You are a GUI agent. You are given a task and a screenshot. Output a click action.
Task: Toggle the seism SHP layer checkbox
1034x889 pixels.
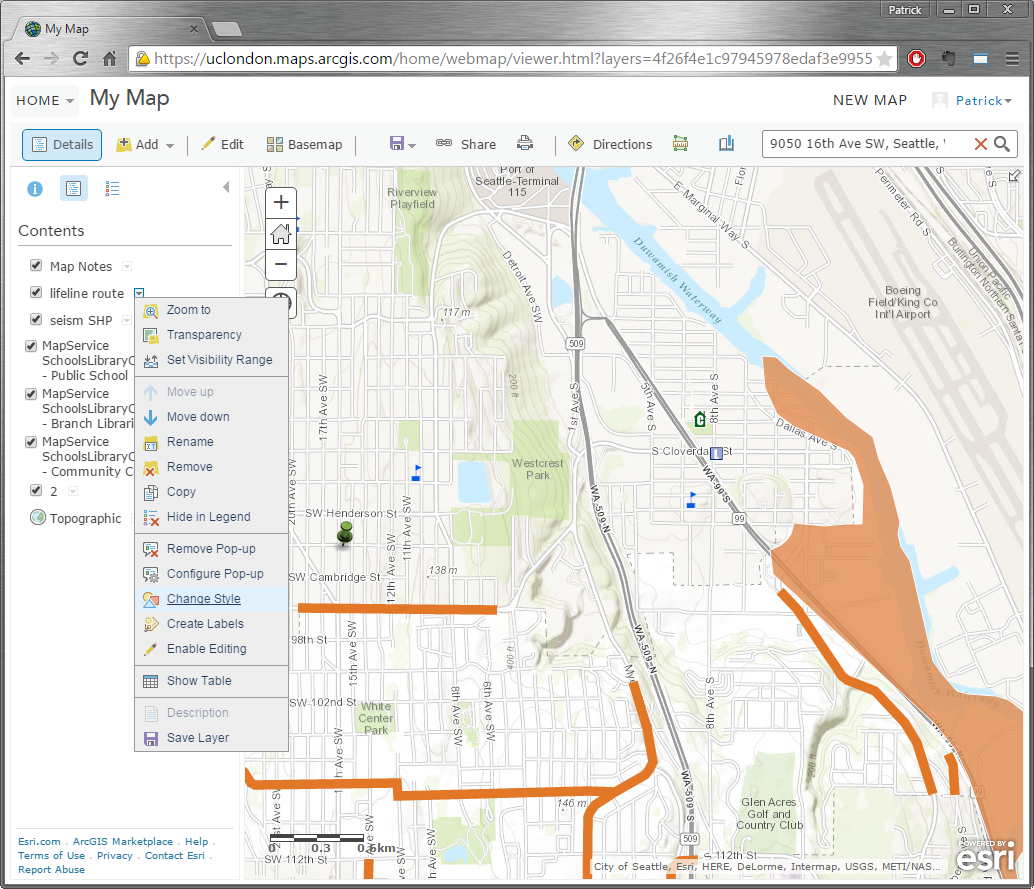(36, 320)
